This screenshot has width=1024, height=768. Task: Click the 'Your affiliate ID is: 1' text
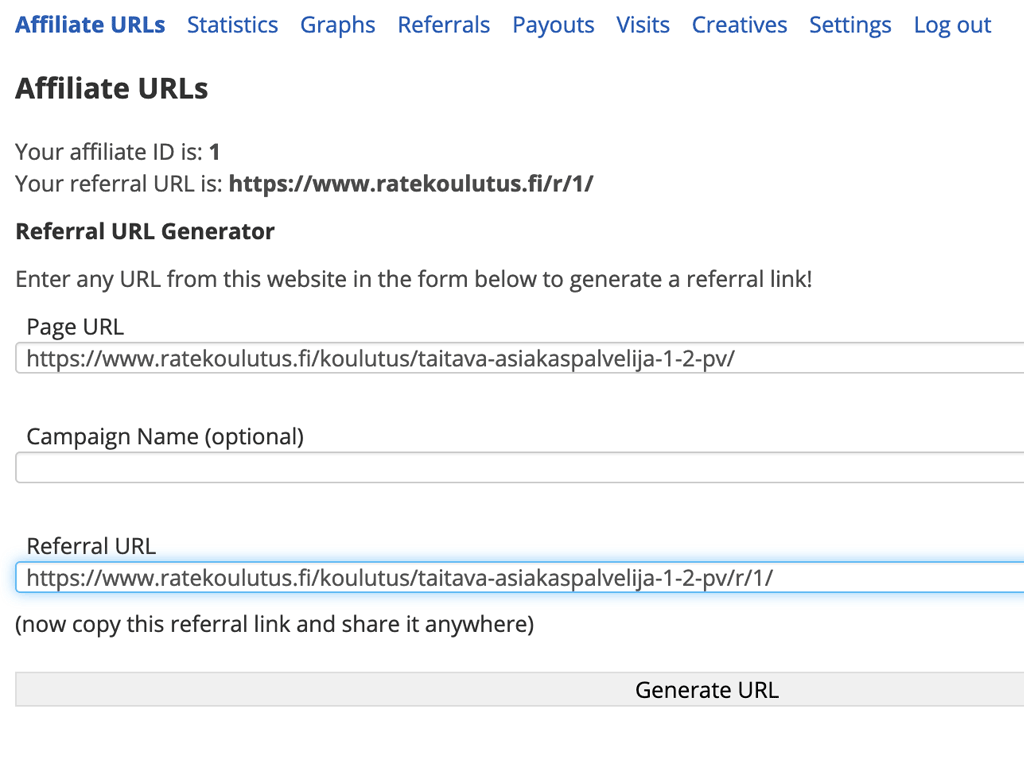(x=118, y=152)
